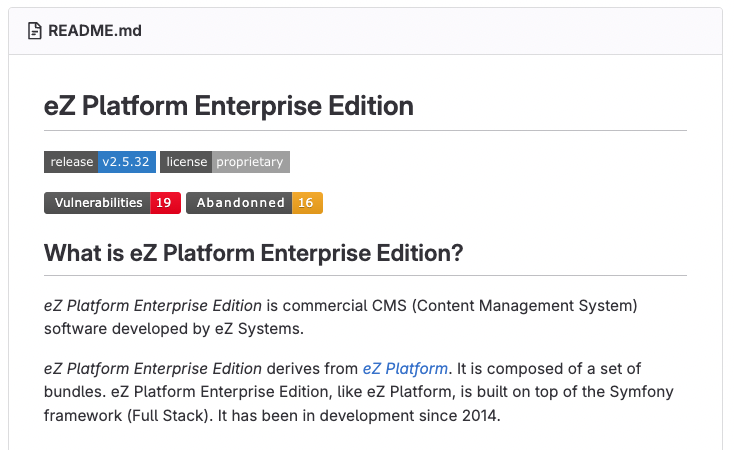Viewport: 734px width, 450px height.
Task: Click the gray proprietary badge value
Action: click(251, 161)
